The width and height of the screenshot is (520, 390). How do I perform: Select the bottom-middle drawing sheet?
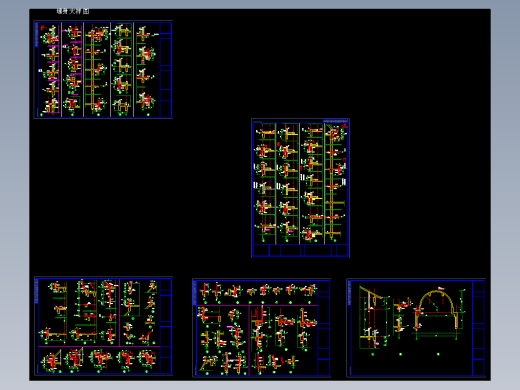[262, 328]
